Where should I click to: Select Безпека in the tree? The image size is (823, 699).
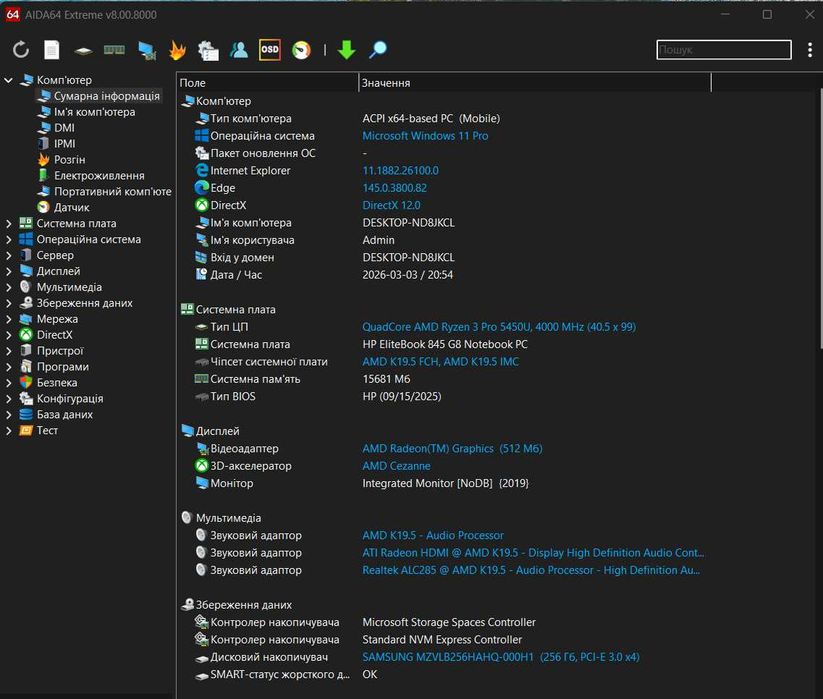[57, 383]
